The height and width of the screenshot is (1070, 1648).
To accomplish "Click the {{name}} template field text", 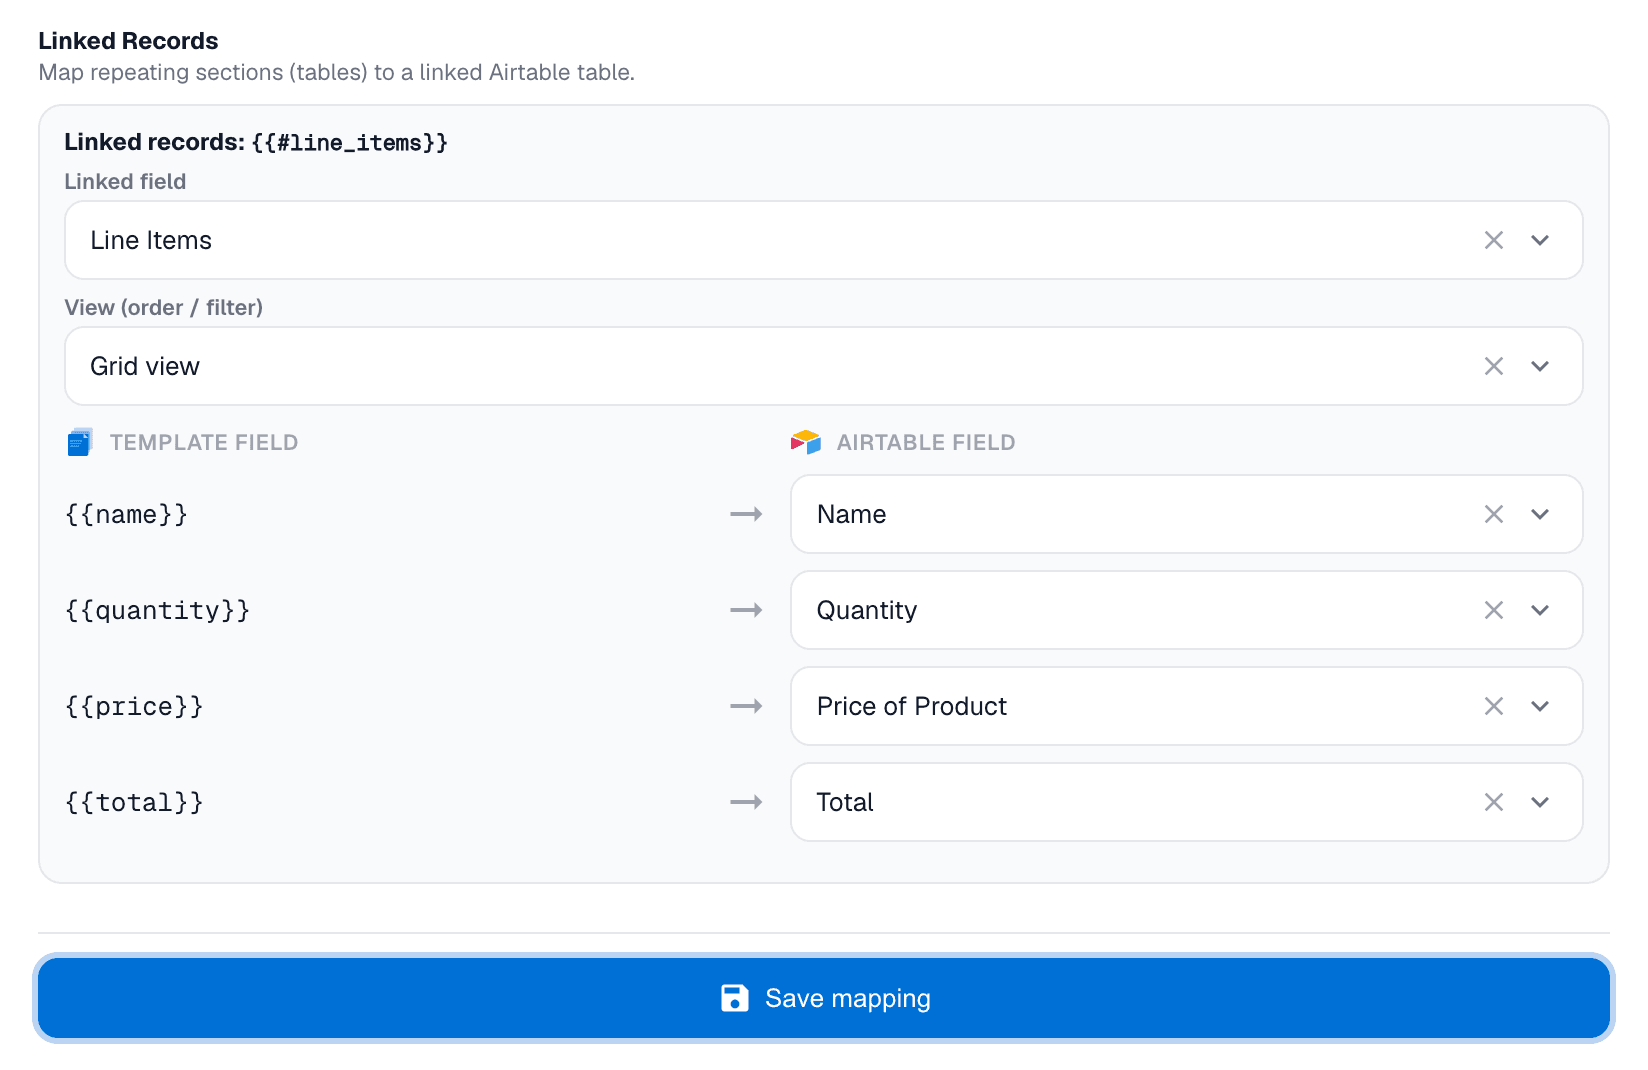I will pyautogui.click(x=127, y=514).
